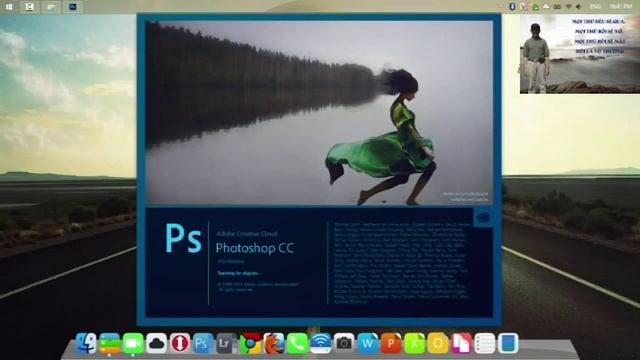Click the first white taskbar app button

click(29, 7)
